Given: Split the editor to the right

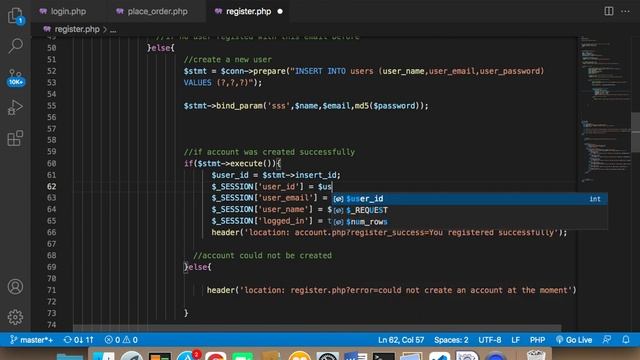Looking at the screenshot, I should [x=609, y=11].
